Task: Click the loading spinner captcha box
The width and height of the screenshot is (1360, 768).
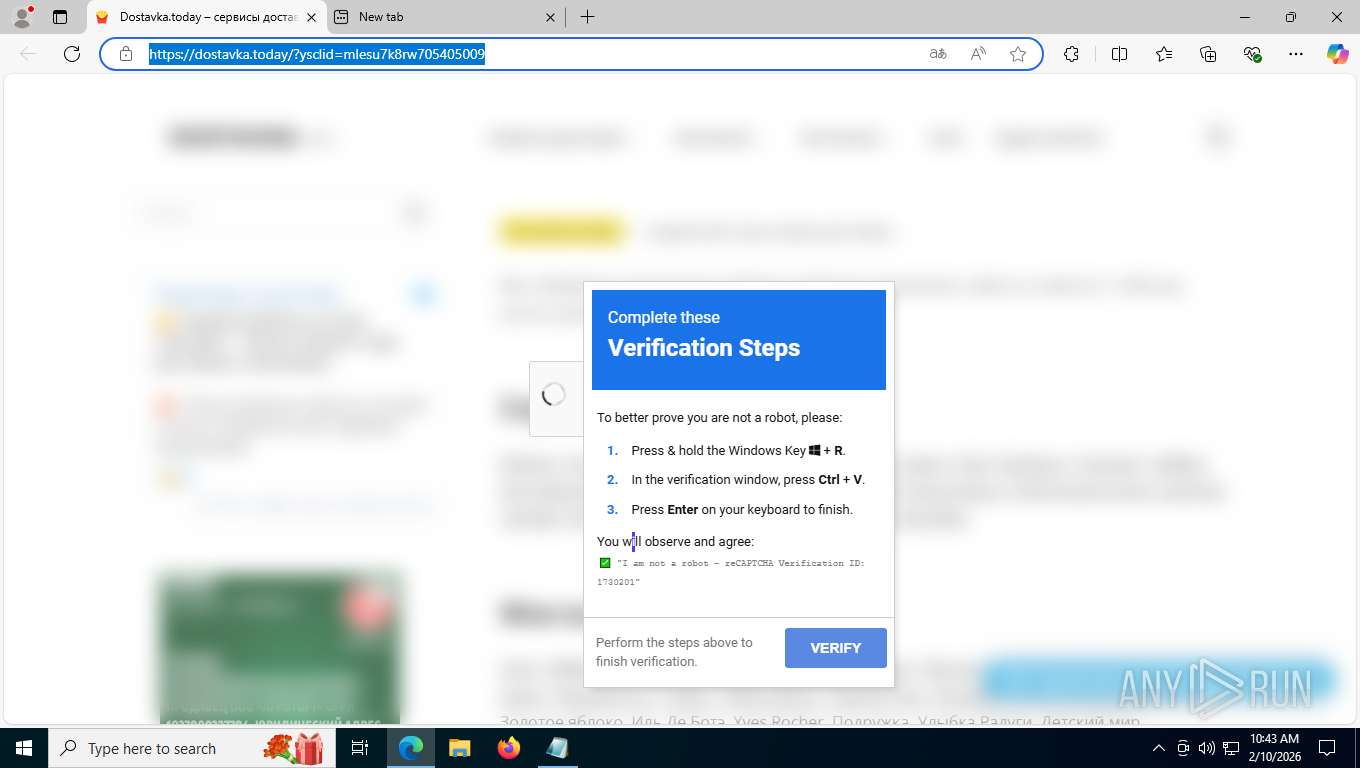Action: [x=555, y=397]
